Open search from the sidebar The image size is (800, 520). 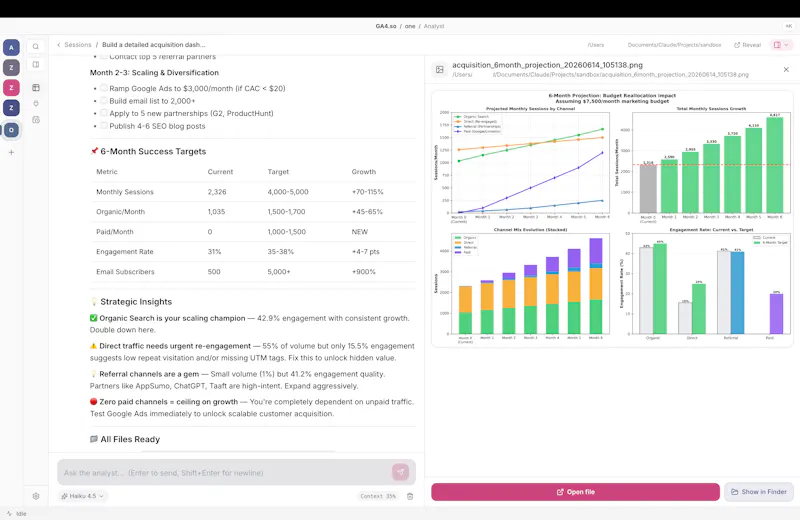(36, 46)
